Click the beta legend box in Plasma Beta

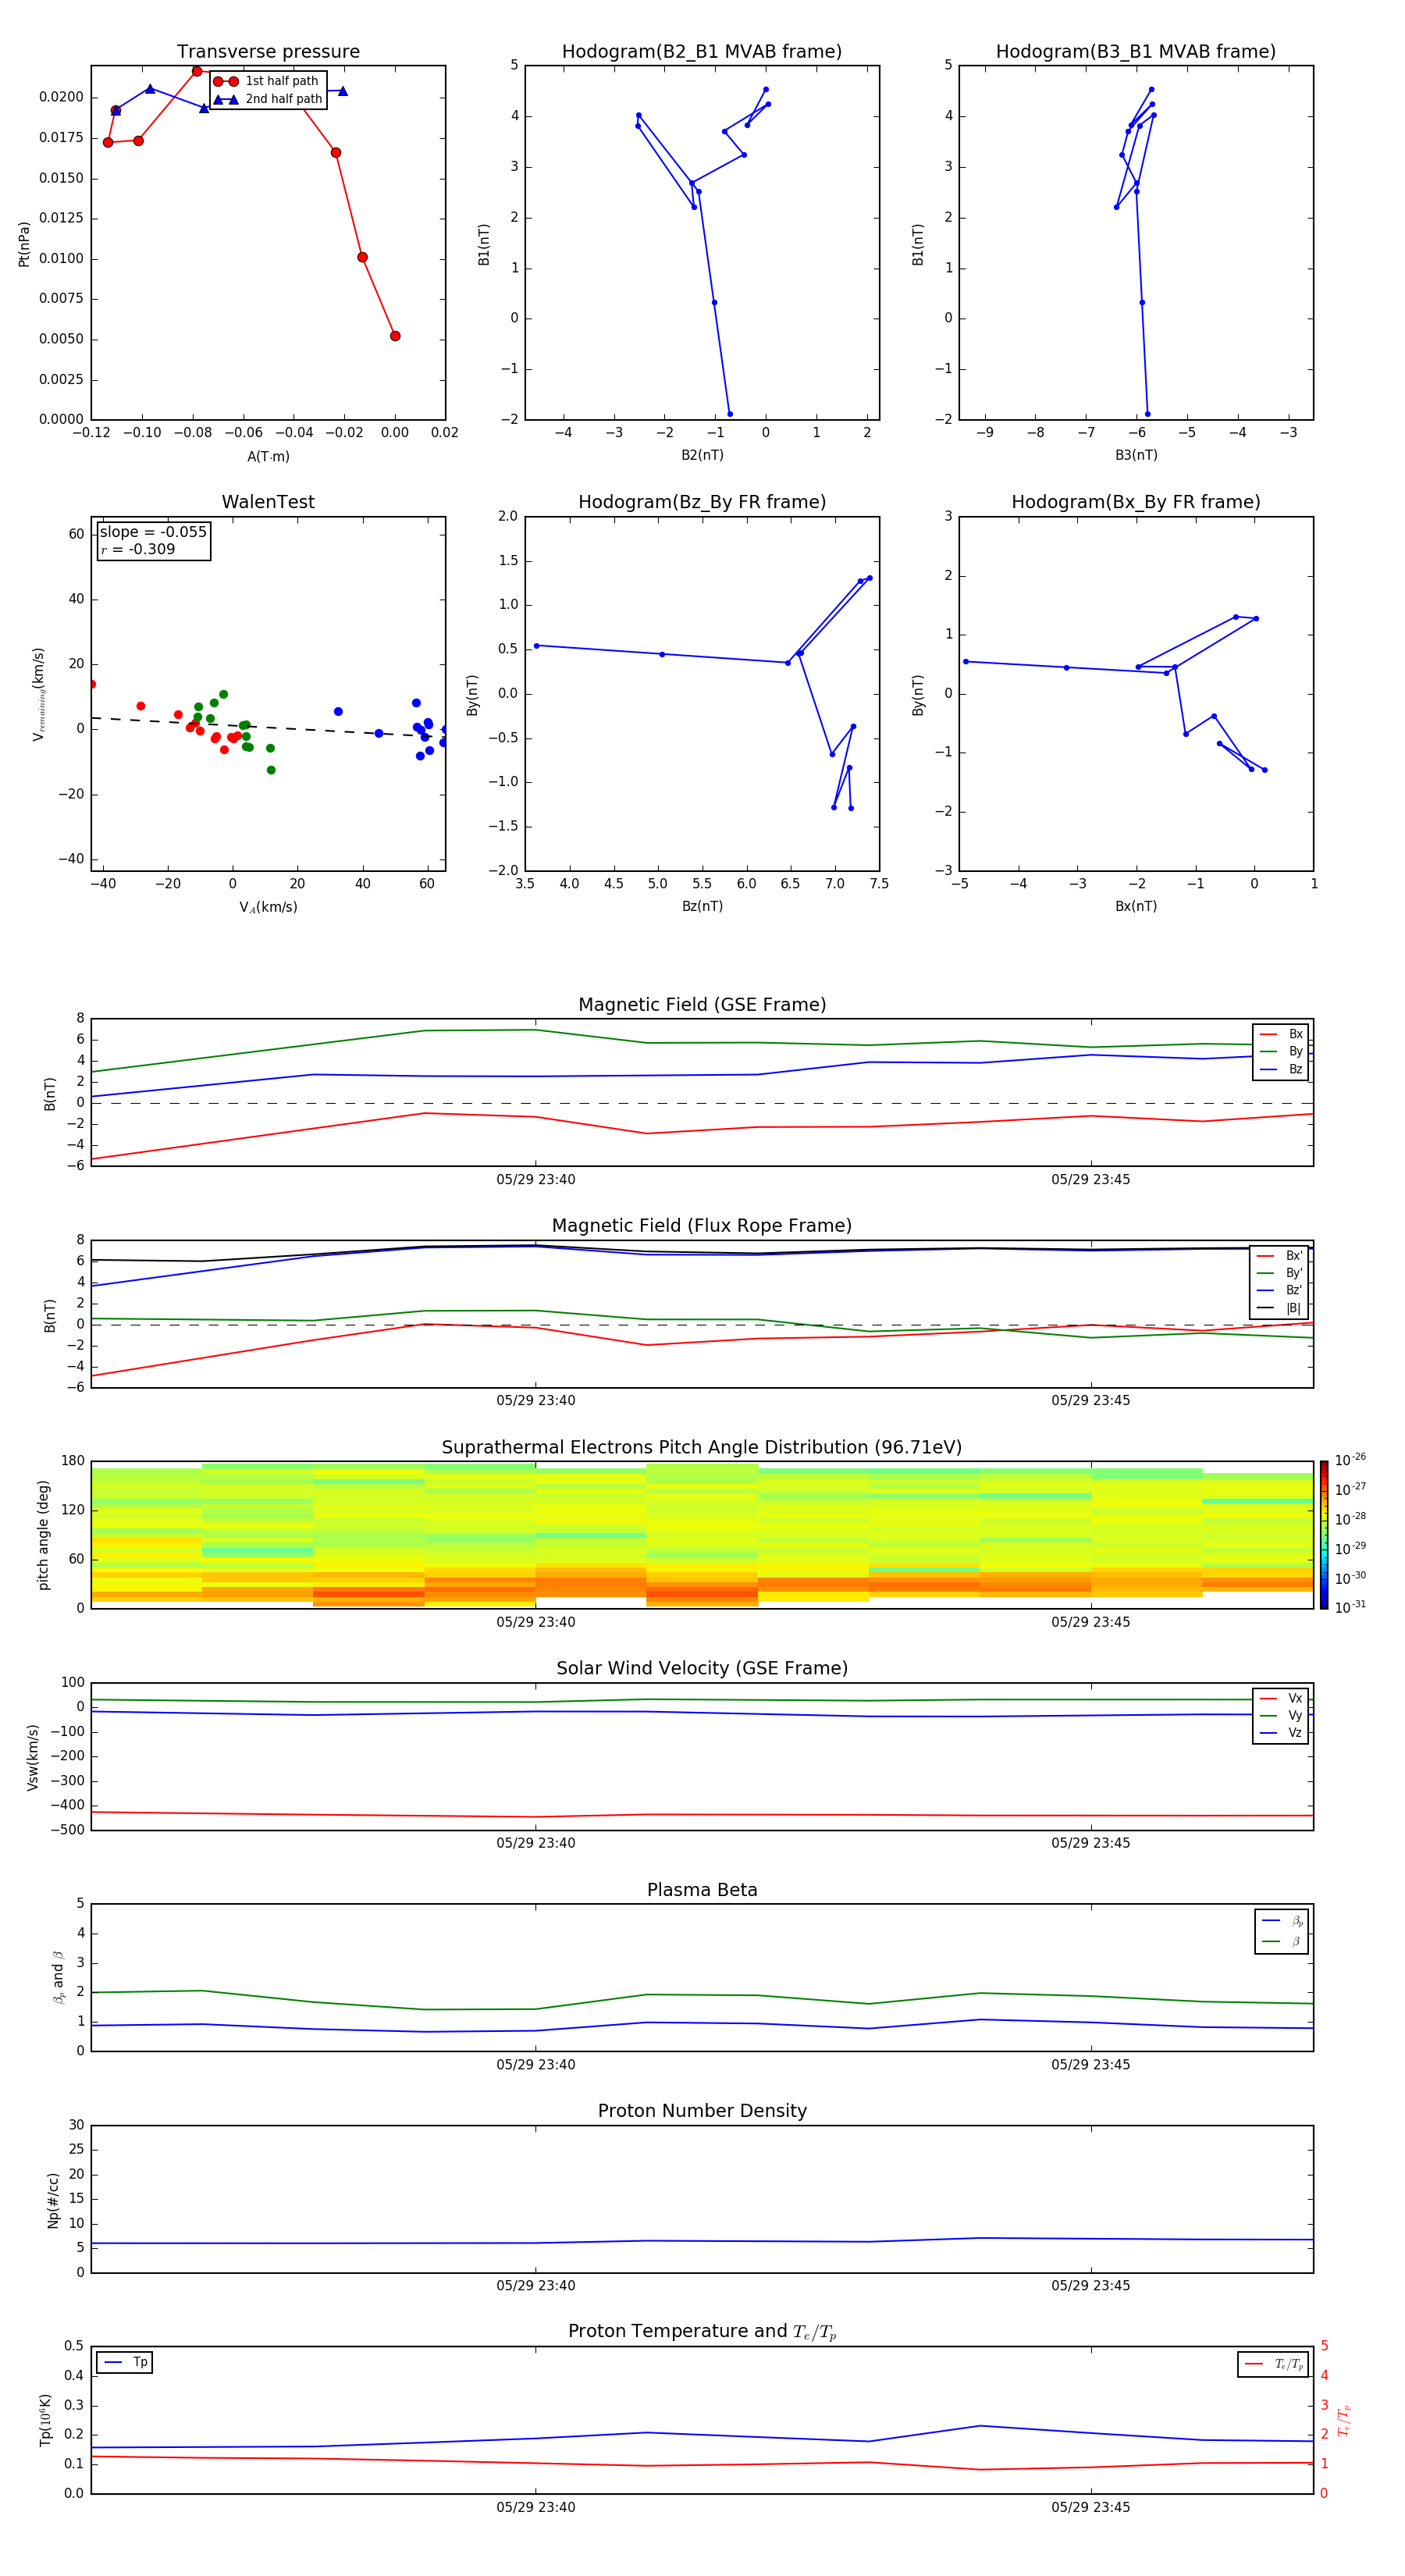pos(1281,1932)
